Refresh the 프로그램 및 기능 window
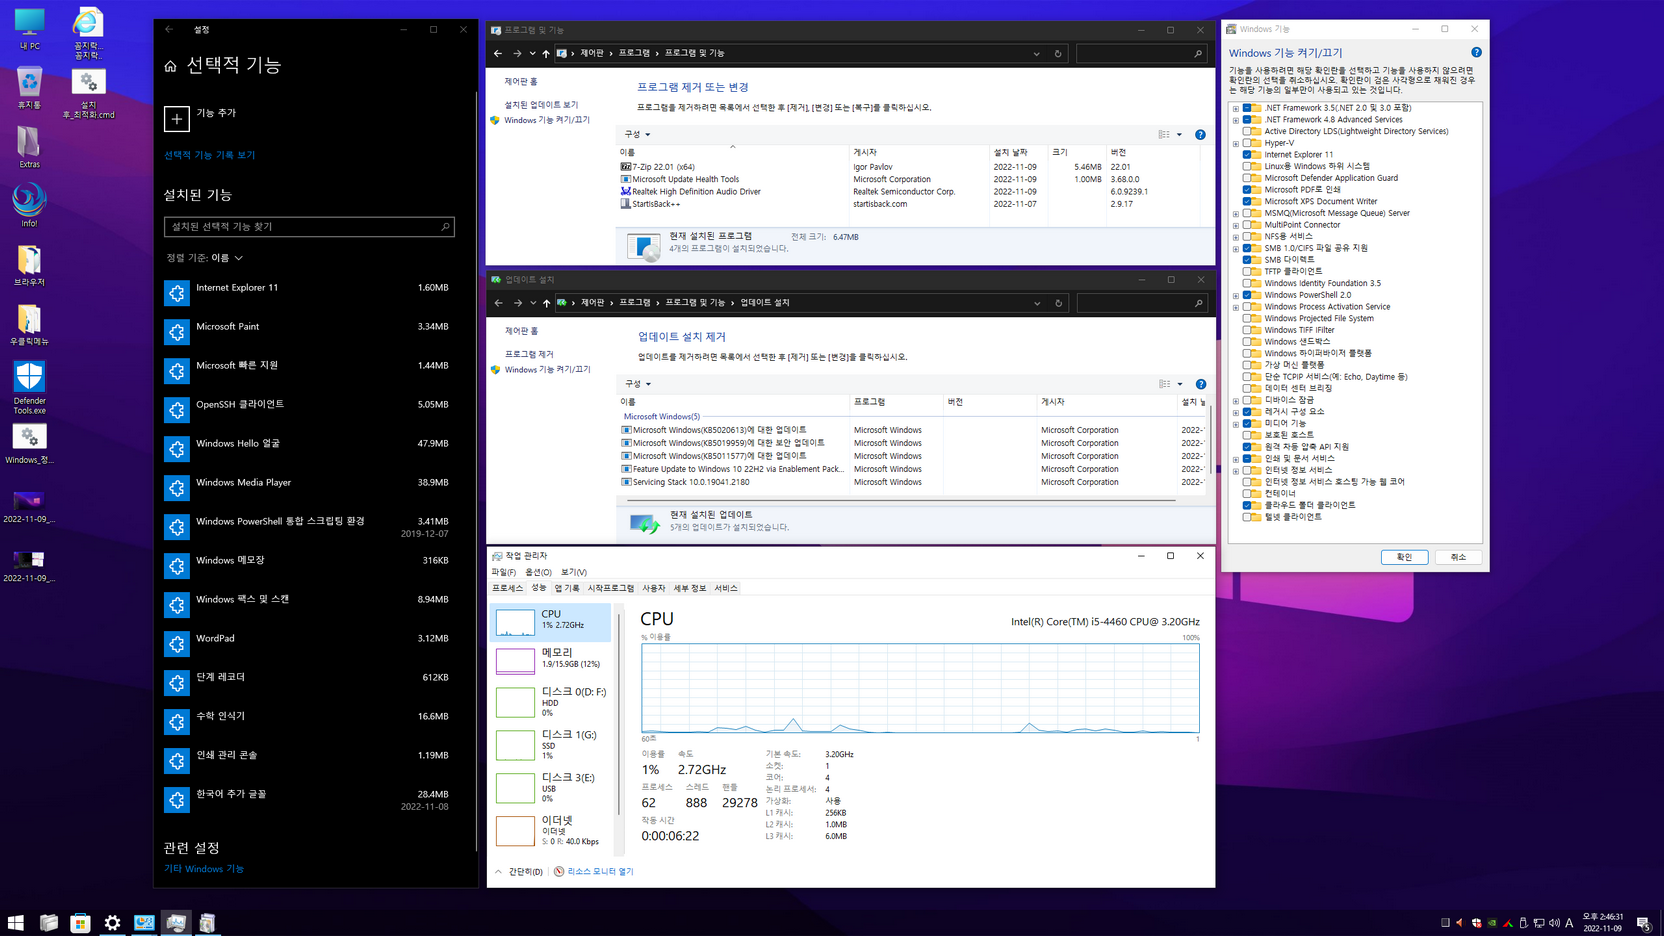The width and height of the screenshot is (1664, 936). [x=1058, y=53]
